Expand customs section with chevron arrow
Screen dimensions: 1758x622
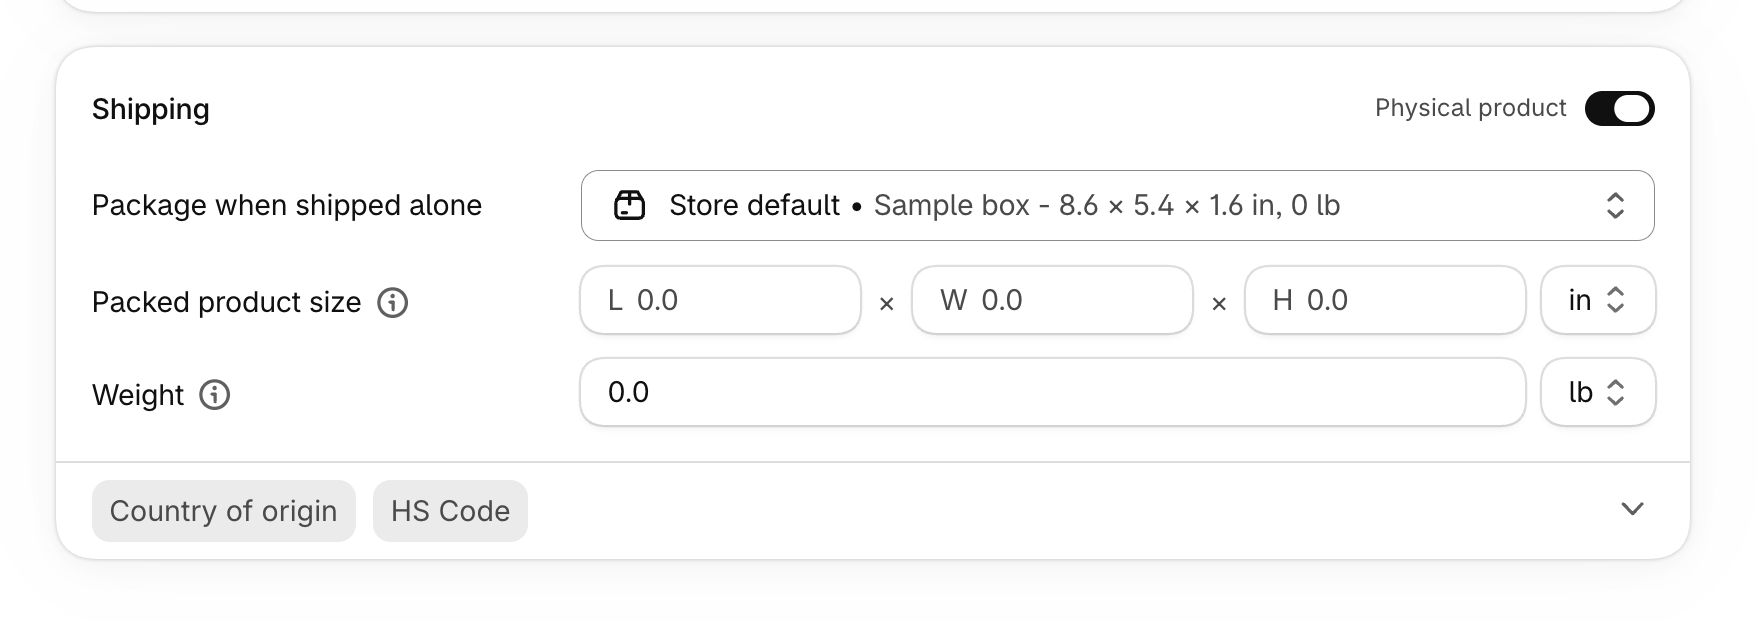tap(1632, 509)
